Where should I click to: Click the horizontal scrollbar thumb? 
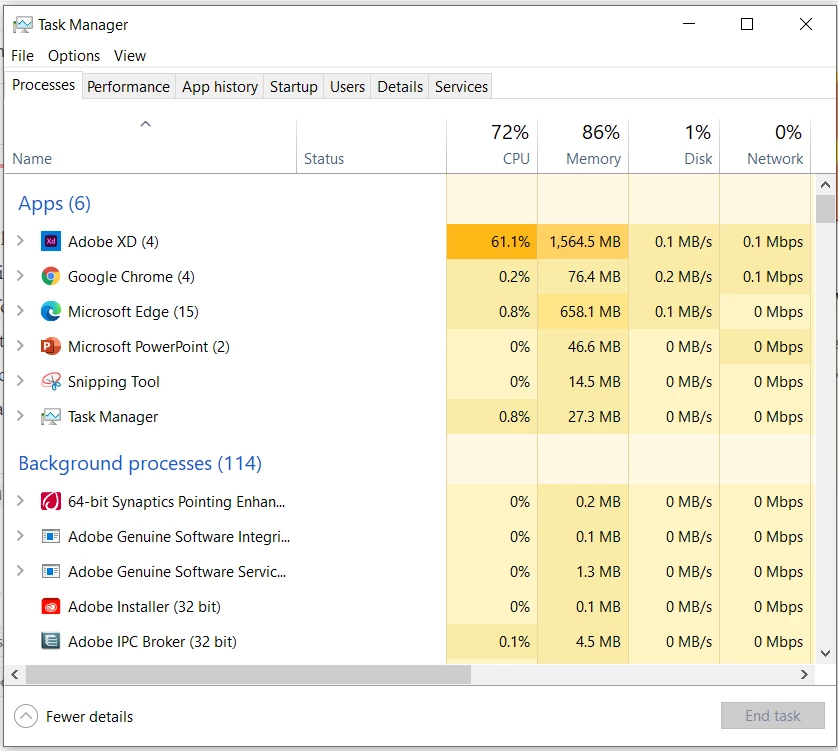coord(249,675)
